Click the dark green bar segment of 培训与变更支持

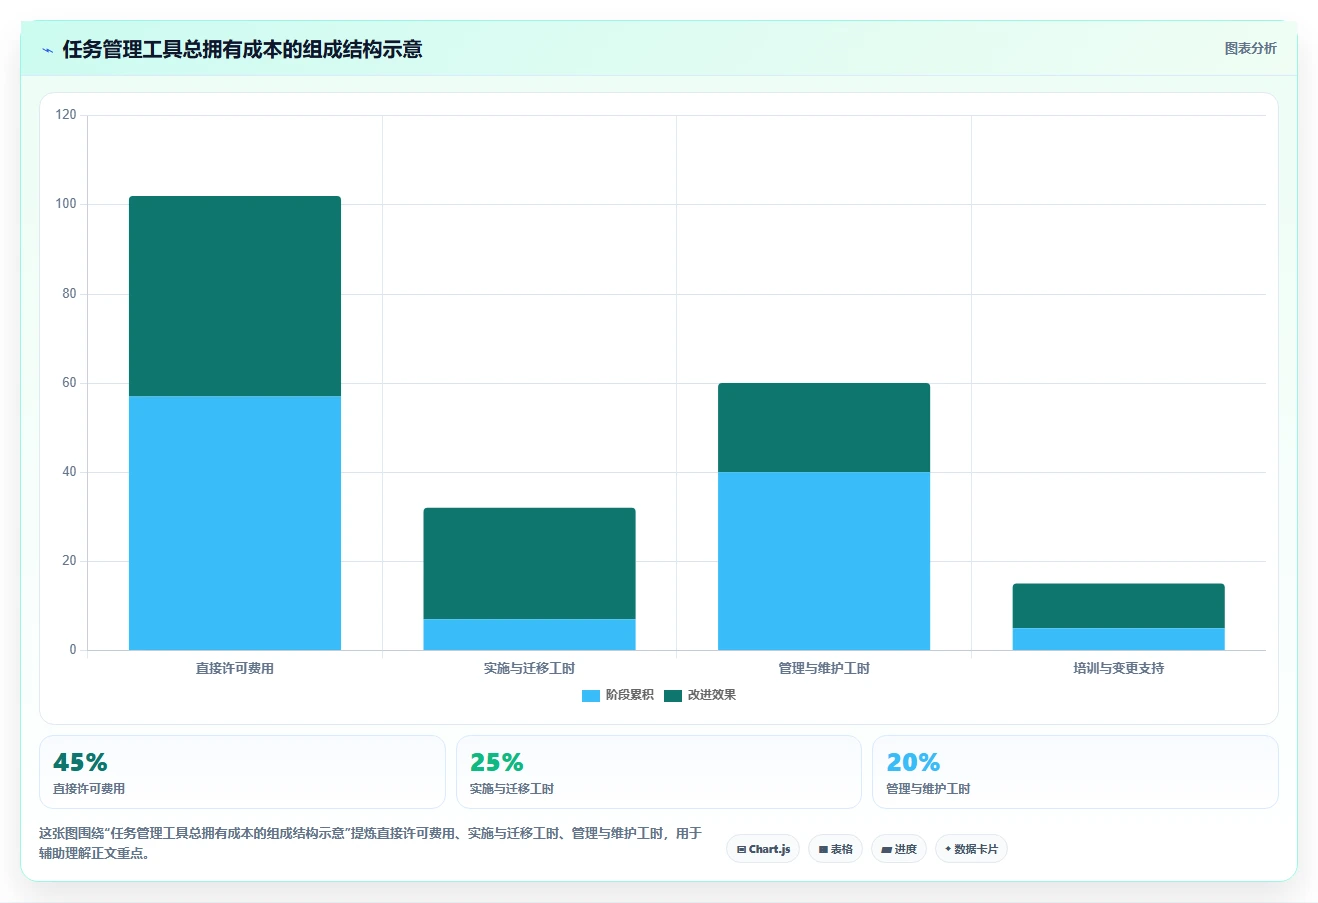(1118, 606)
